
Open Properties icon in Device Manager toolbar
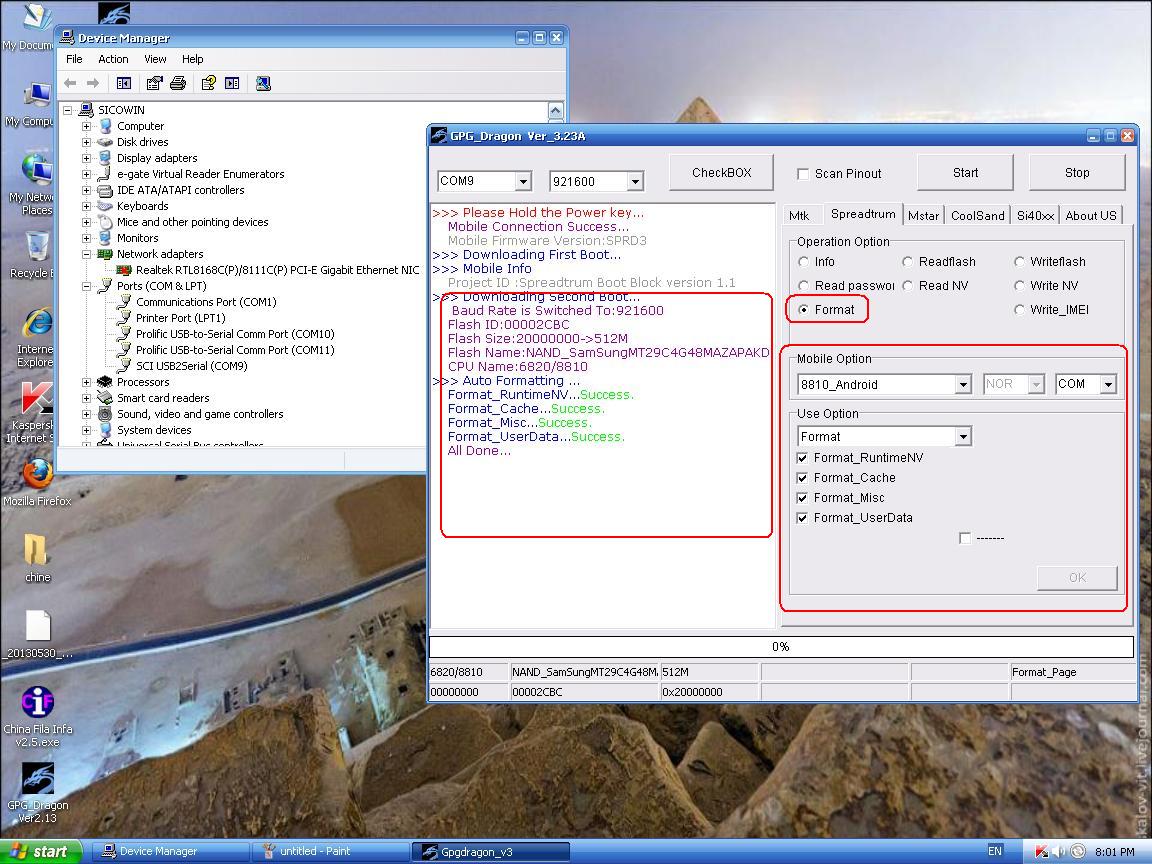click(x=154, y=84)
